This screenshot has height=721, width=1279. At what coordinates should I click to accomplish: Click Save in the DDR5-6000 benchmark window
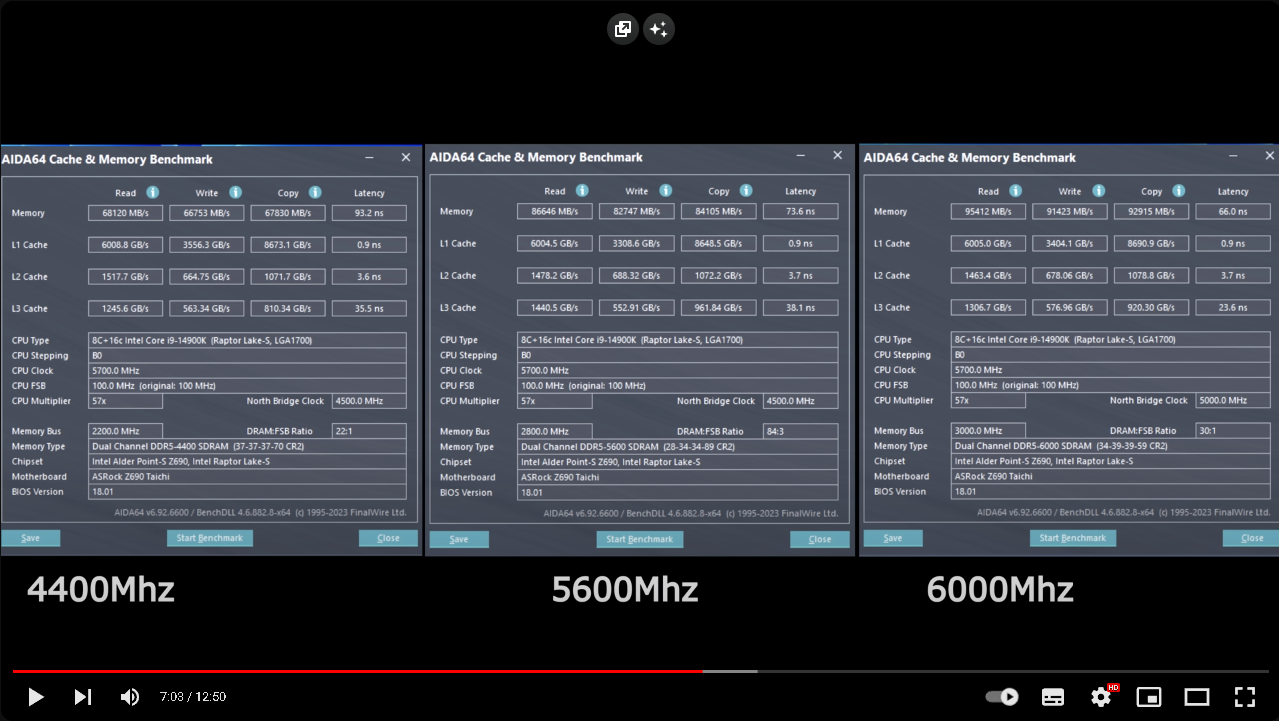[x=893, y=538]
